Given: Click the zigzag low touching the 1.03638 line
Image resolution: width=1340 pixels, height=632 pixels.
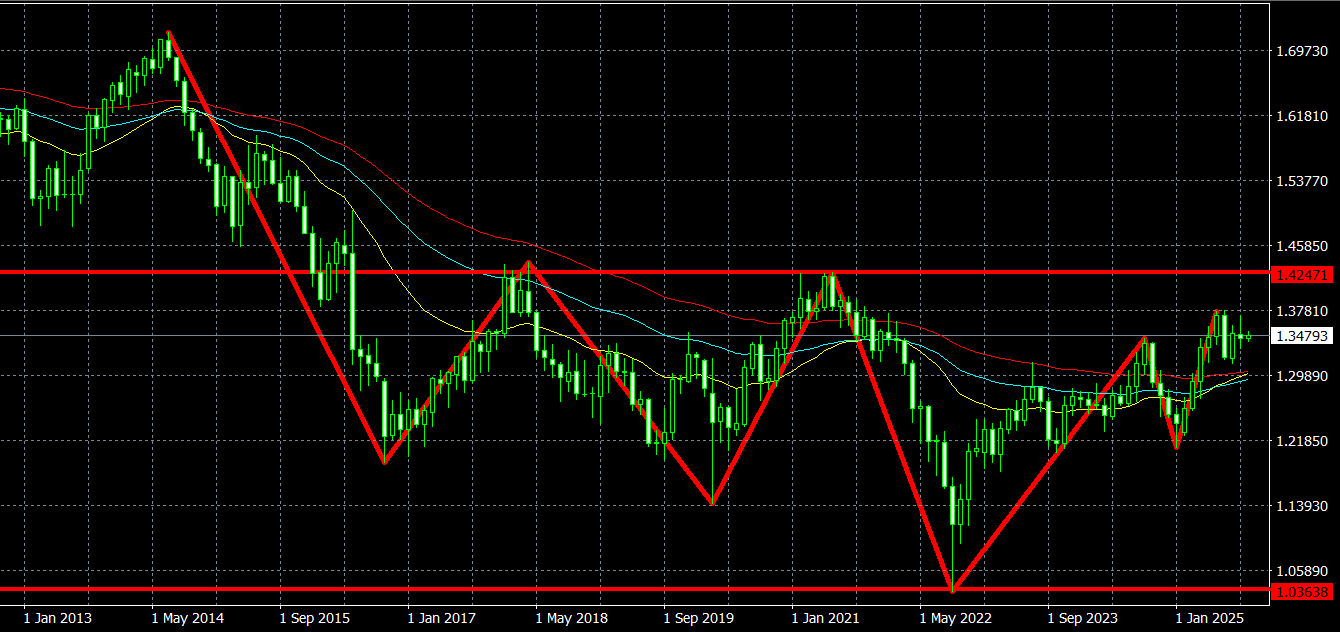Looking at the screenshot, I should pyautogui.click(x=953, y=589).
